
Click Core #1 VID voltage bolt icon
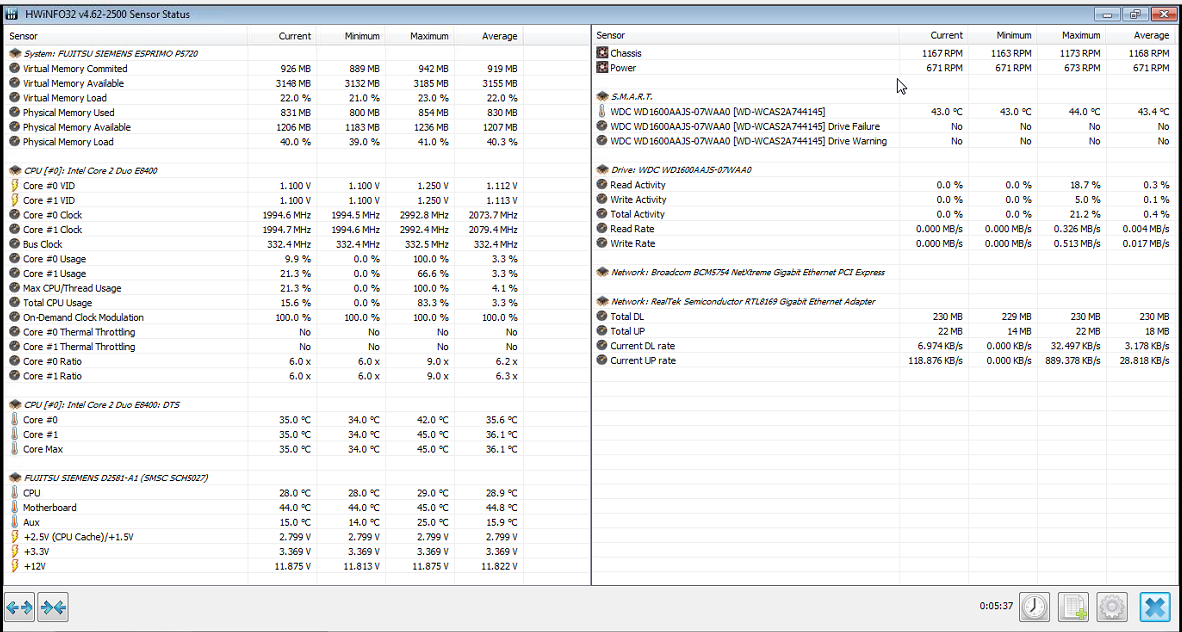14,201
